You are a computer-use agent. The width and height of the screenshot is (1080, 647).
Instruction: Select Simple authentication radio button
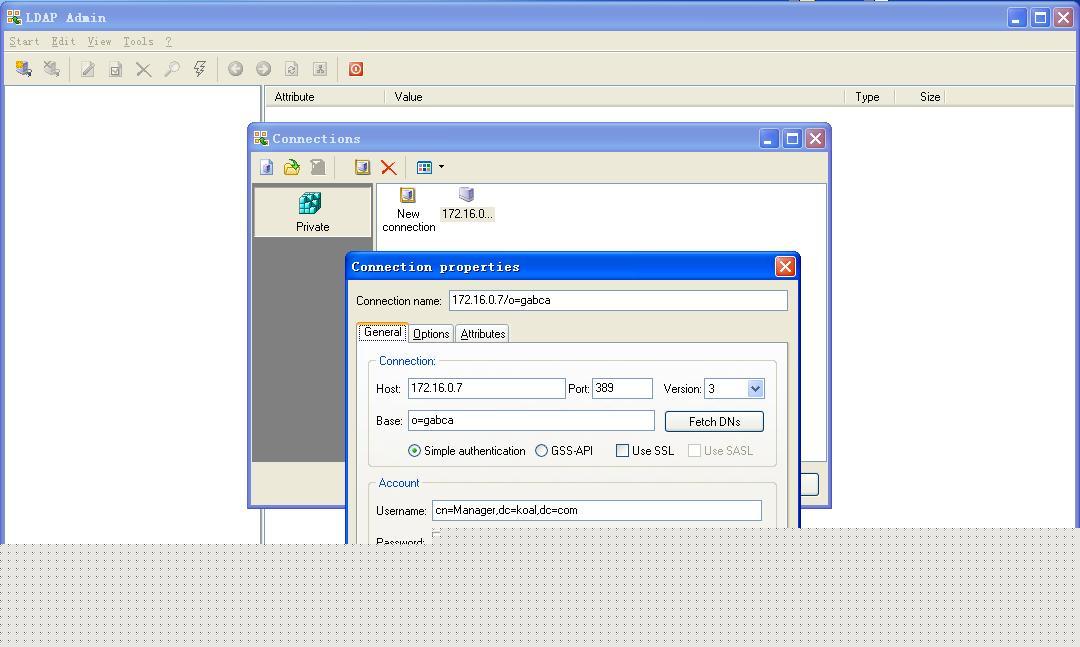414,451
